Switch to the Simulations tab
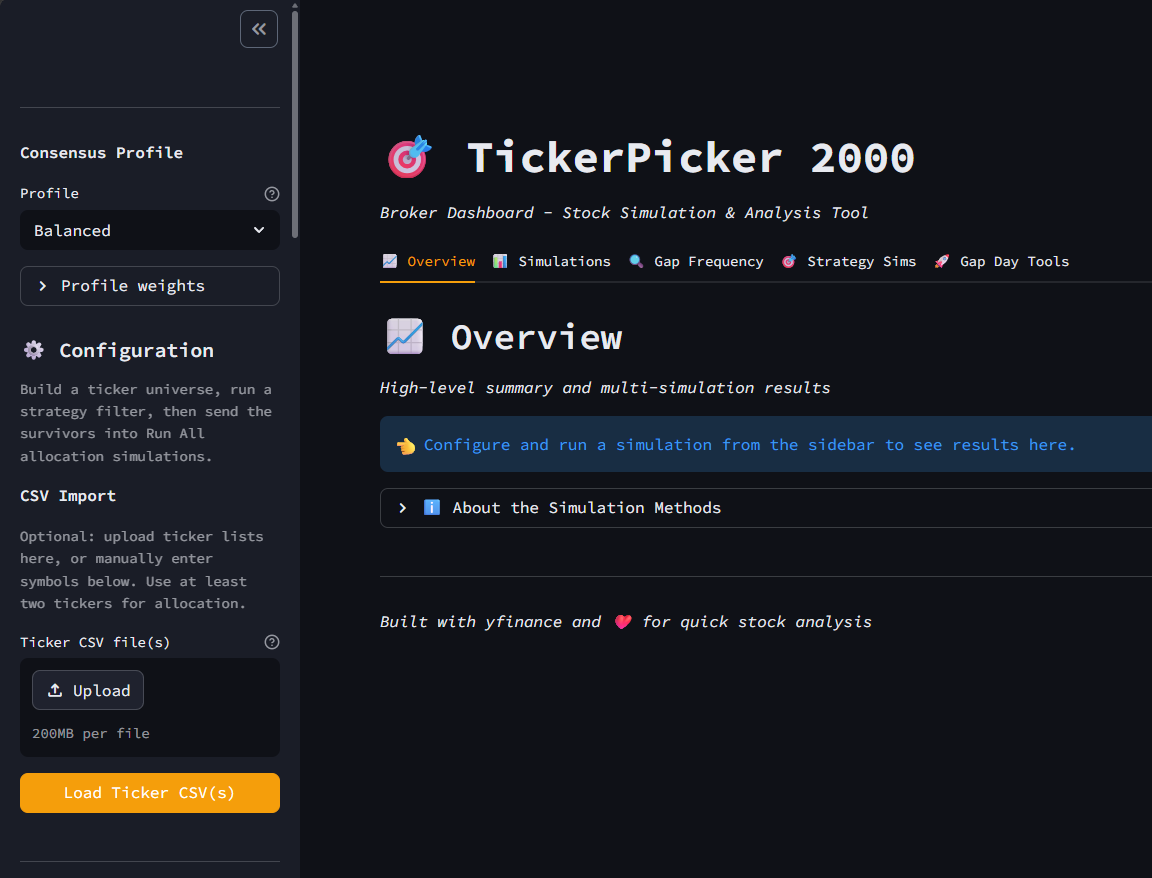 [x=551, y=262]
